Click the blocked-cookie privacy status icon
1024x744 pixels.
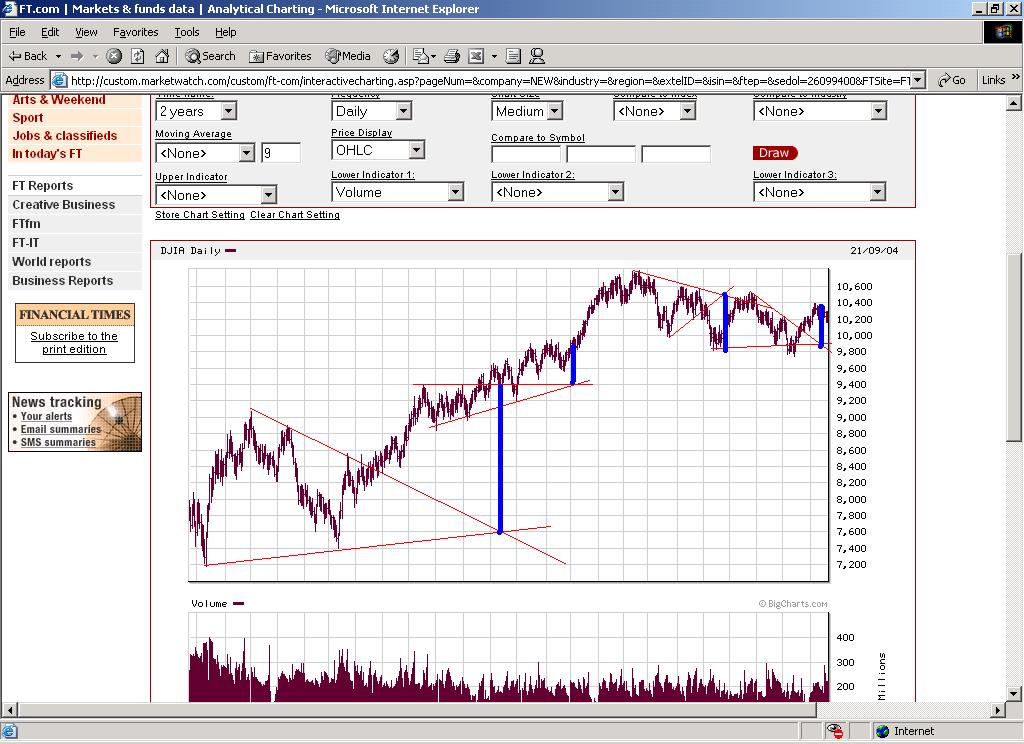[834, 731]
